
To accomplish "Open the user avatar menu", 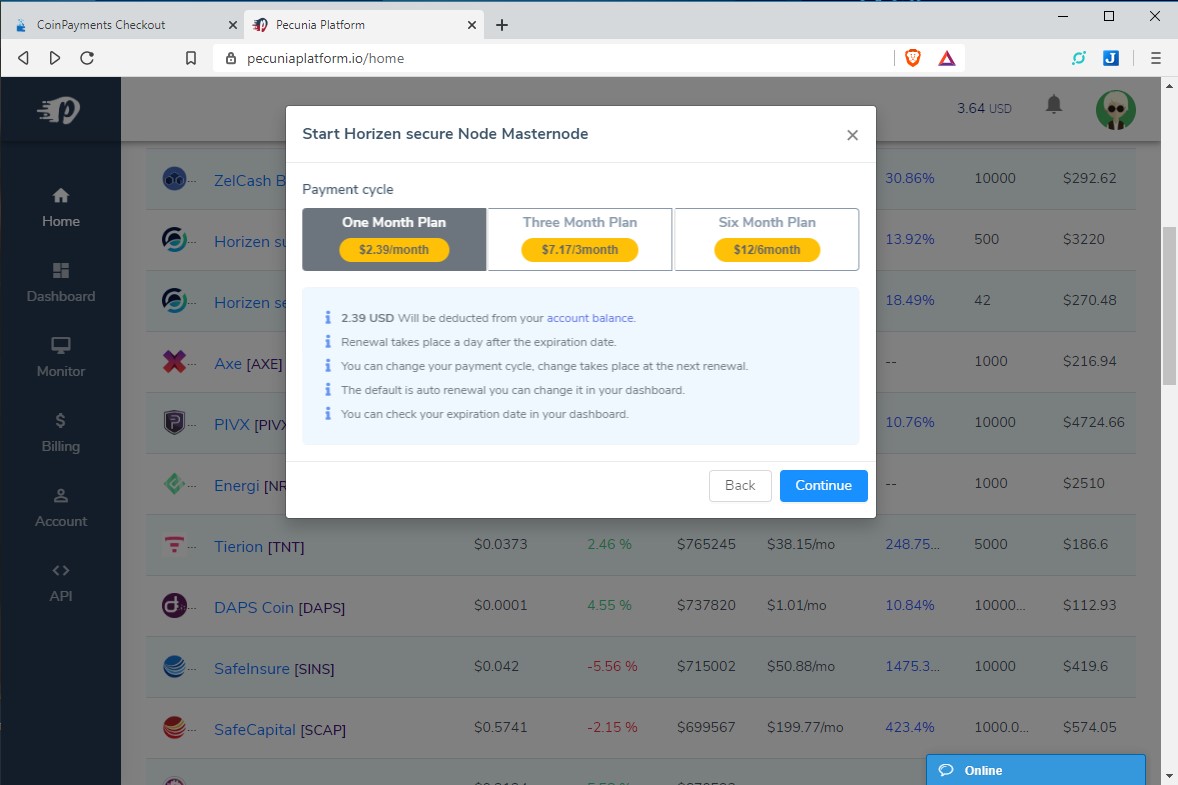I will 1116,110.
